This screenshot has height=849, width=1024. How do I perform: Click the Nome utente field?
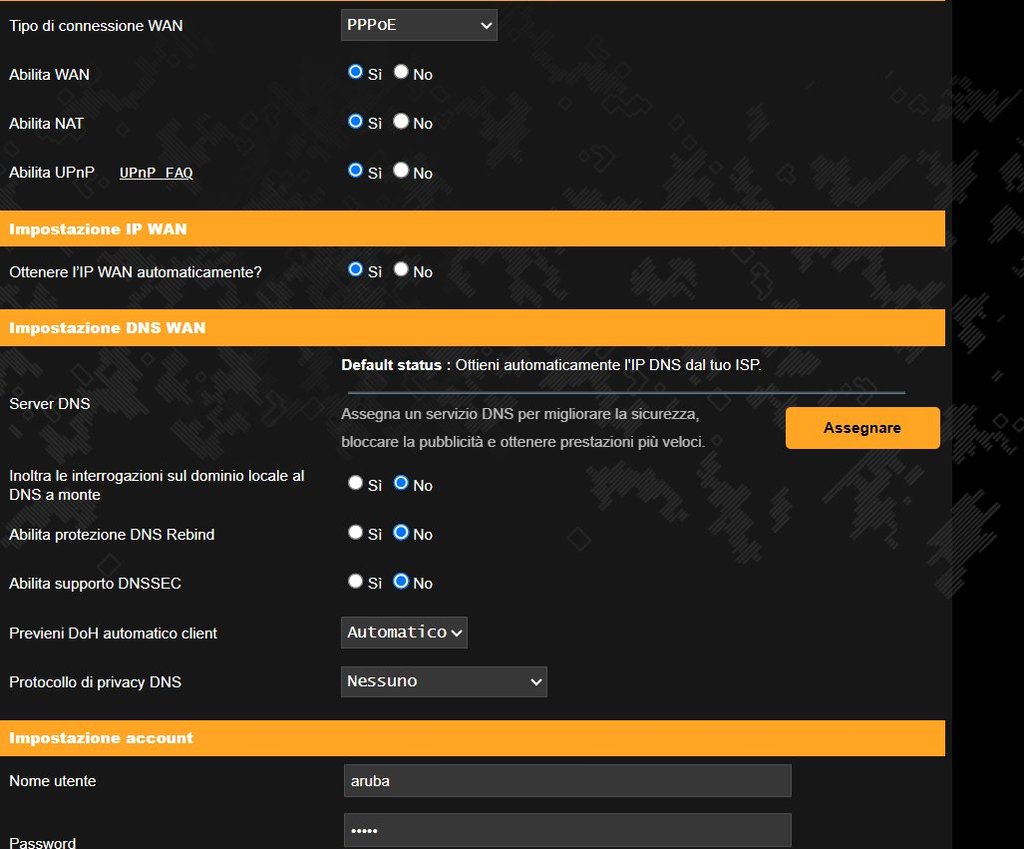point(567,781)
